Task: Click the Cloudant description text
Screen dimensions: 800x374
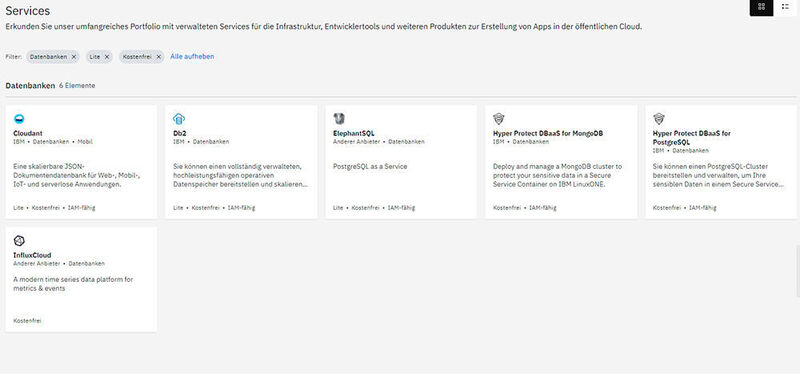Action: coord(77,176)
